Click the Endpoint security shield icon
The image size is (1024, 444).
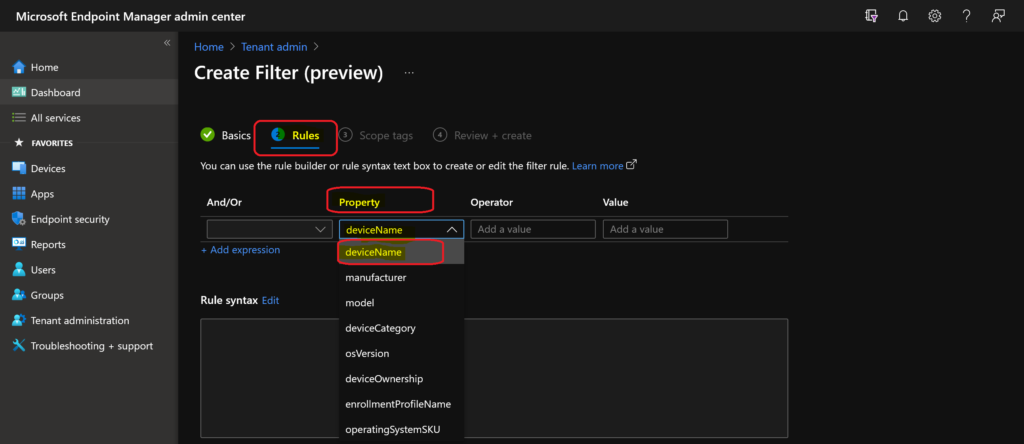tap(19, 219)
